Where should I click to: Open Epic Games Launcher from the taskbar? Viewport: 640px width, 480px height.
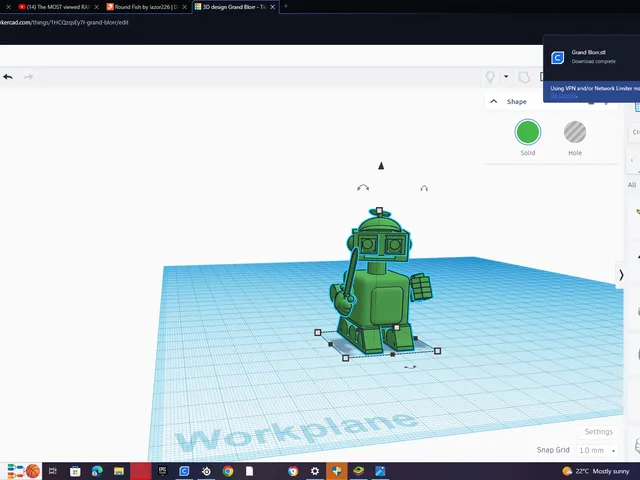point(162,471)
